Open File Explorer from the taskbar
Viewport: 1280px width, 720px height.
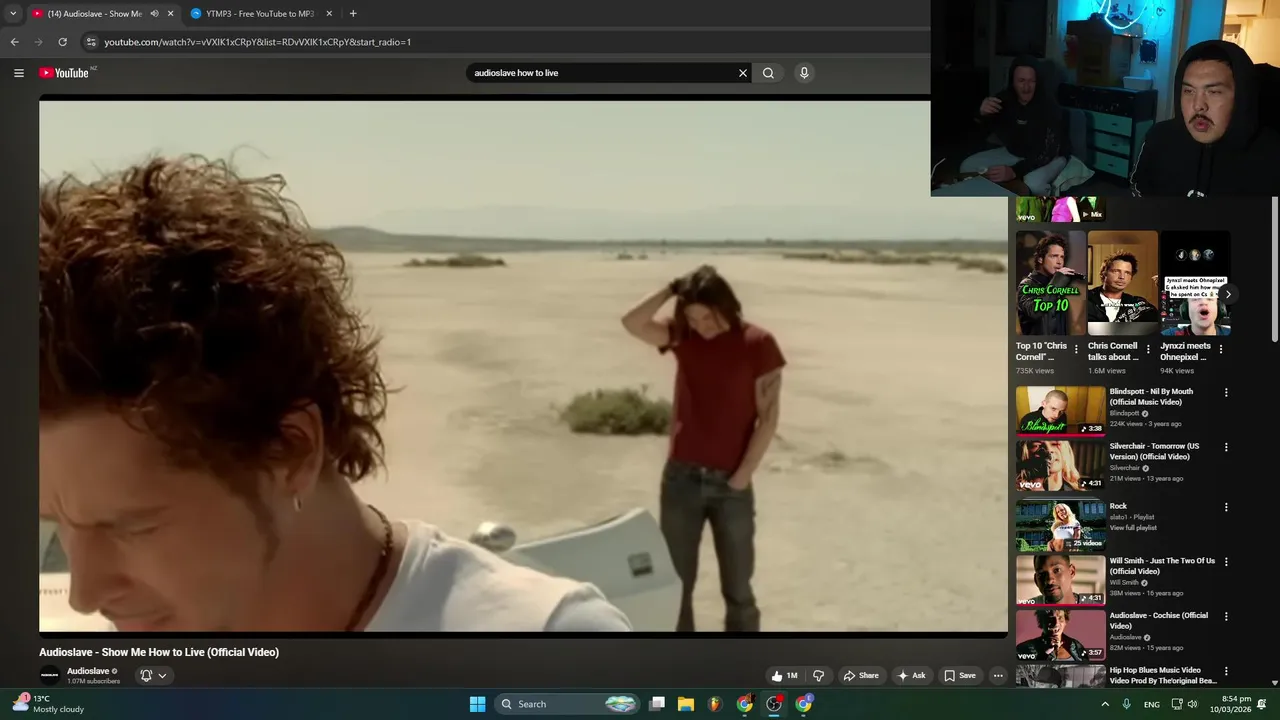(686, 704)
